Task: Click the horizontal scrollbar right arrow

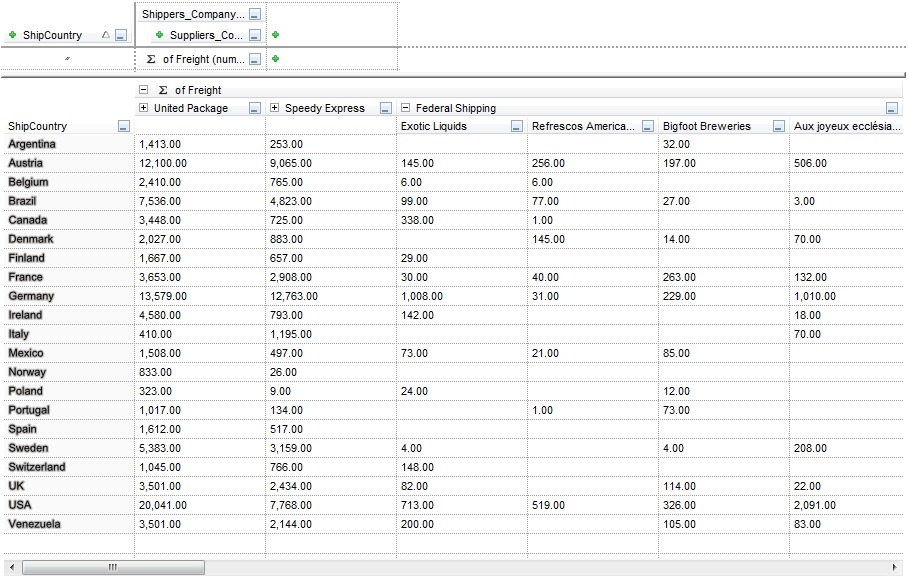Action: point(898,568)
